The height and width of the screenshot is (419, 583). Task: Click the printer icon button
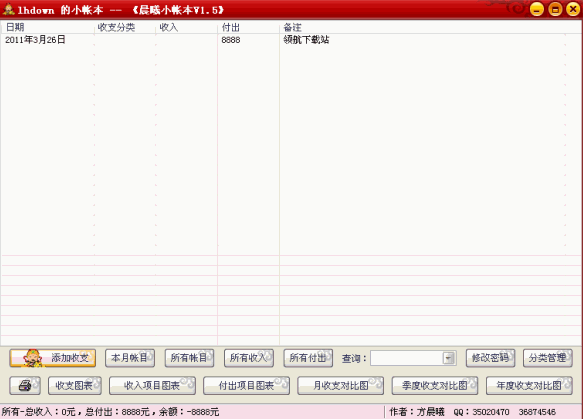(x=25, y=386)
